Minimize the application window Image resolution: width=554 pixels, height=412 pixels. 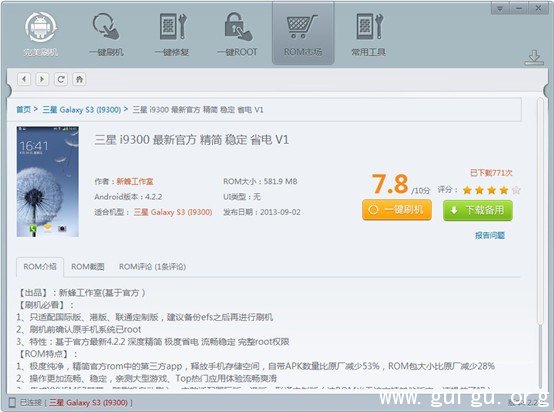click(x=519, y=8)
